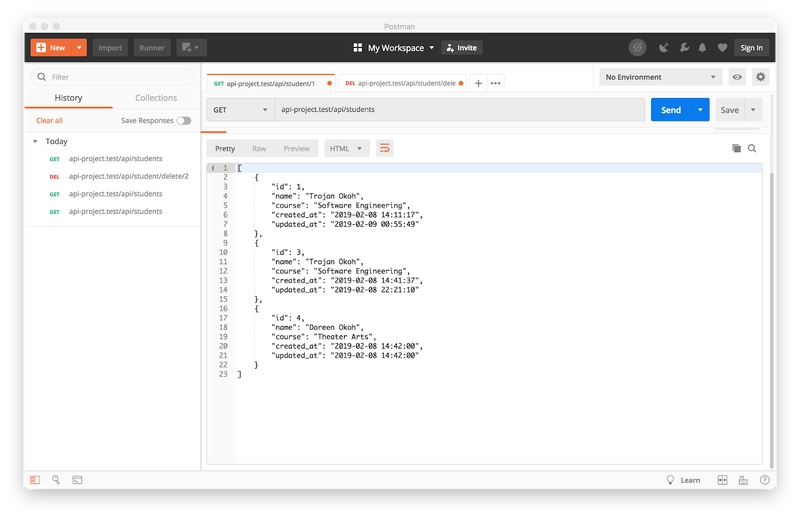Open the HTML format dropdown
Screen dimensions: 800x518
(346, 148)
